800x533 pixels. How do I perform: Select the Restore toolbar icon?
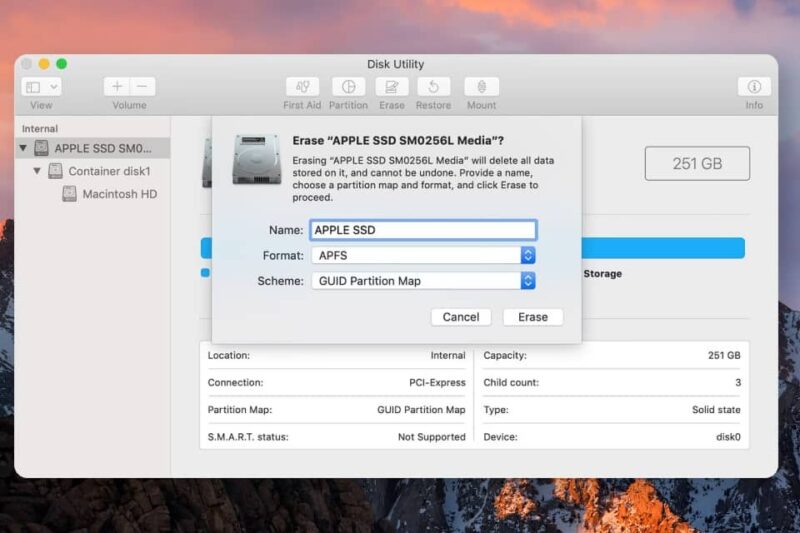[434, 87]
